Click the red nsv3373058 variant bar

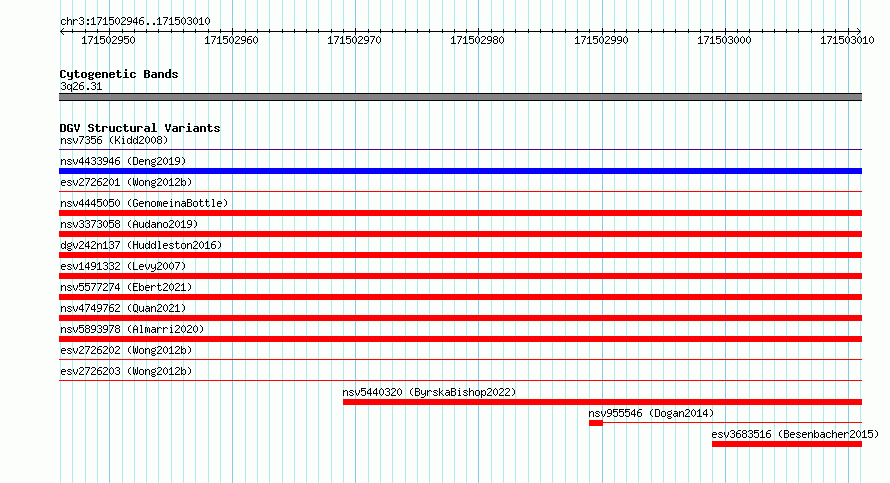pos(460,234)
